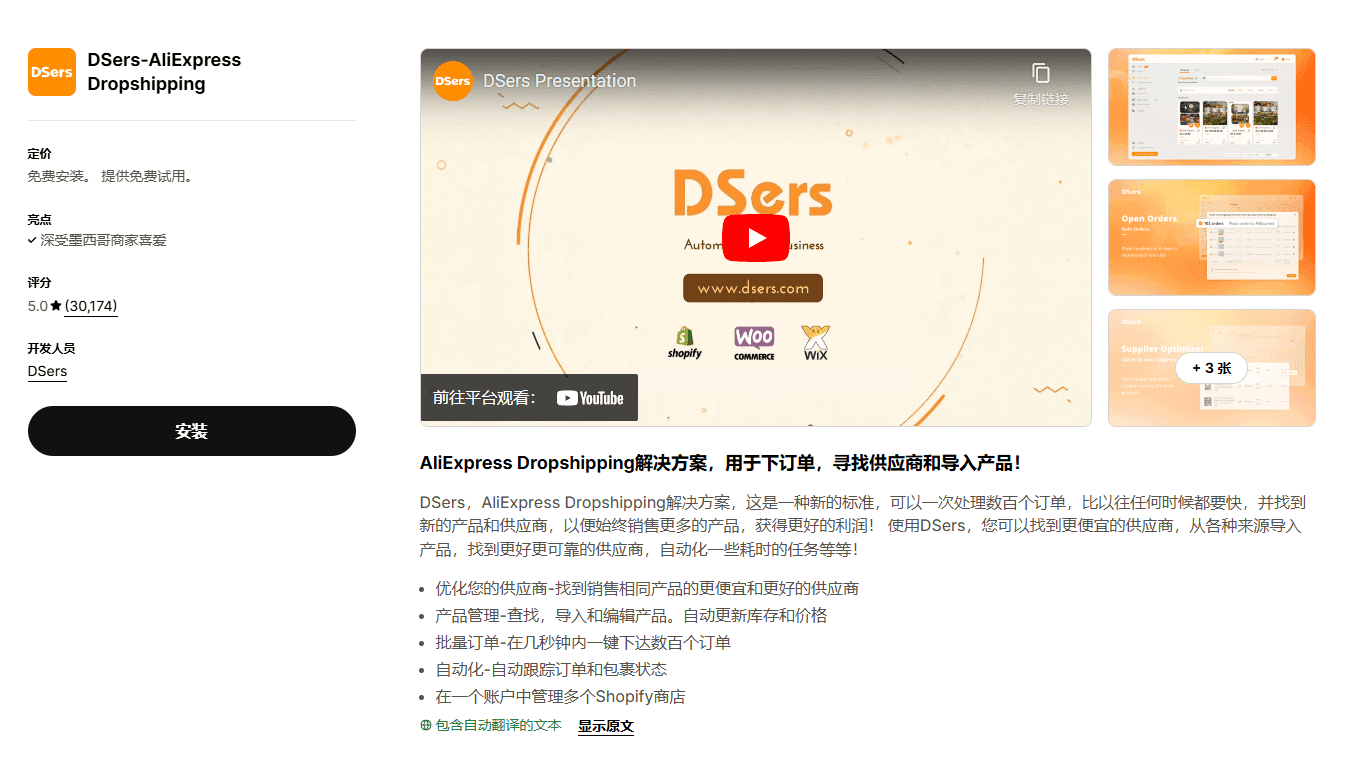
Task: Open the 30,174 reviews link
Action: click(91, 306)
